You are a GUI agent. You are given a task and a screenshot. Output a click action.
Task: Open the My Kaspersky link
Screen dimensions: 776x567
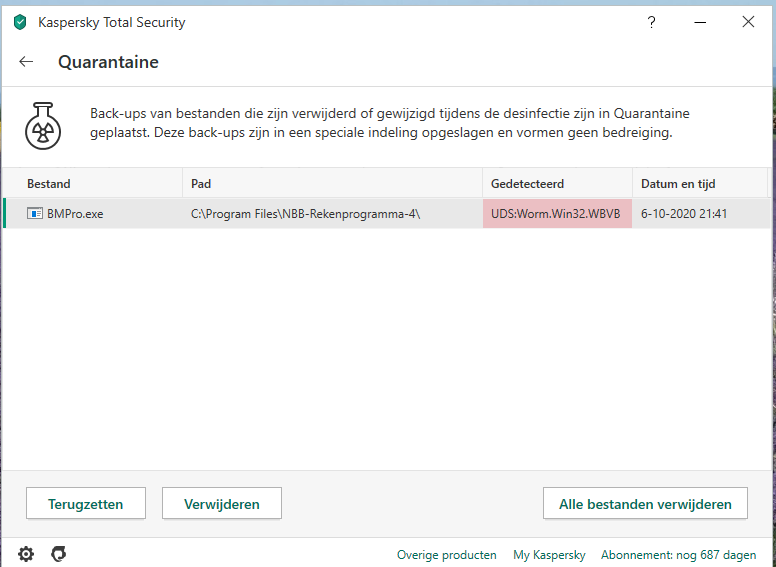549,555
